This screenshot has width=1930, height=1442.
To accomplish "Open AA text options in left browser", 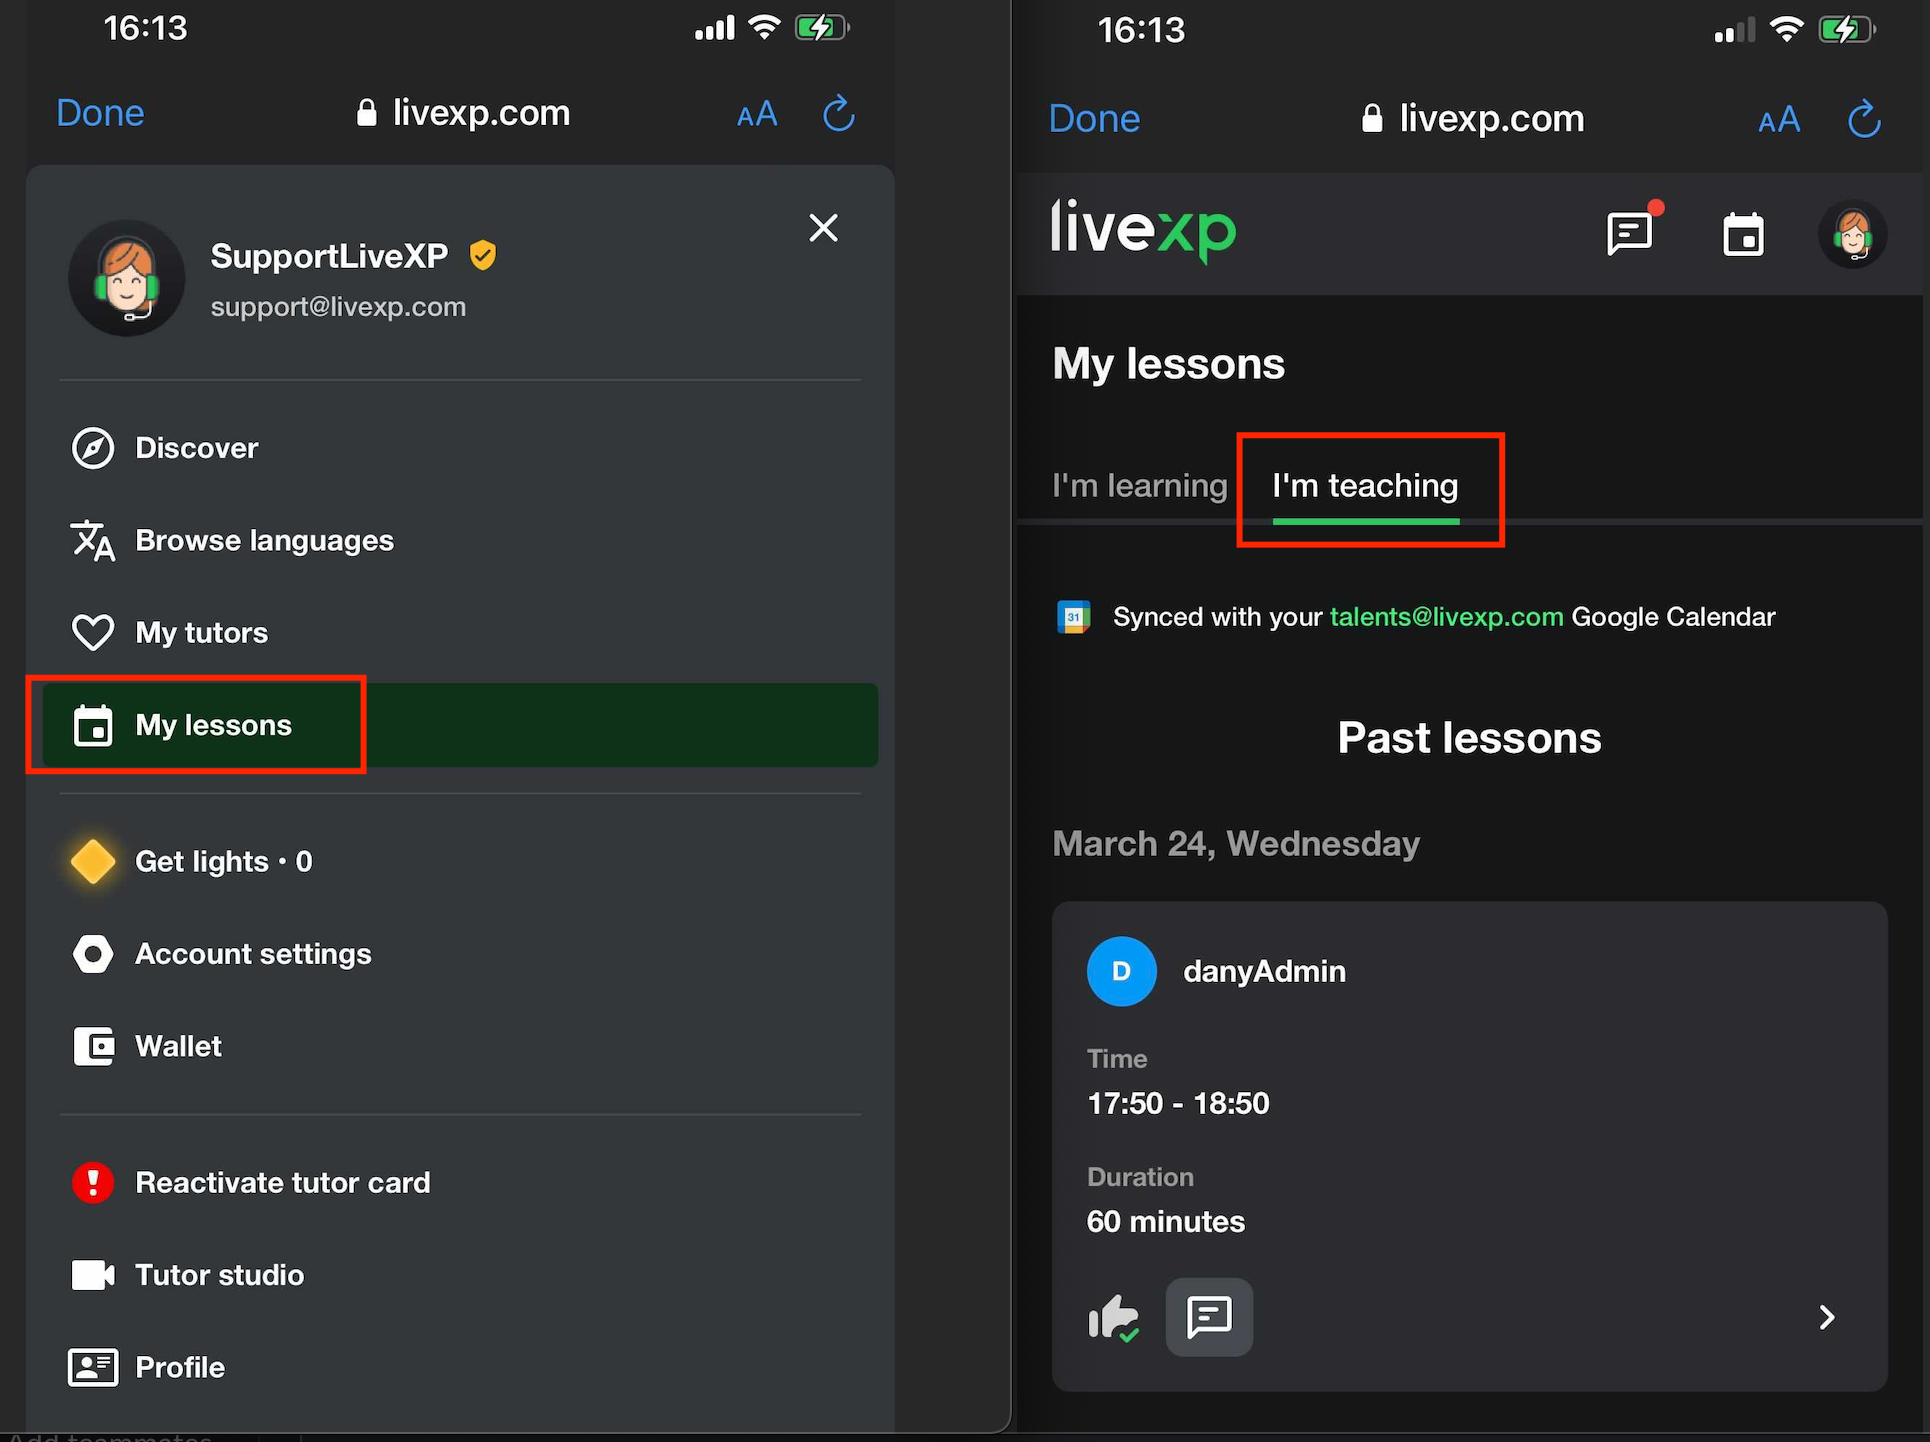I will [757, 114].
